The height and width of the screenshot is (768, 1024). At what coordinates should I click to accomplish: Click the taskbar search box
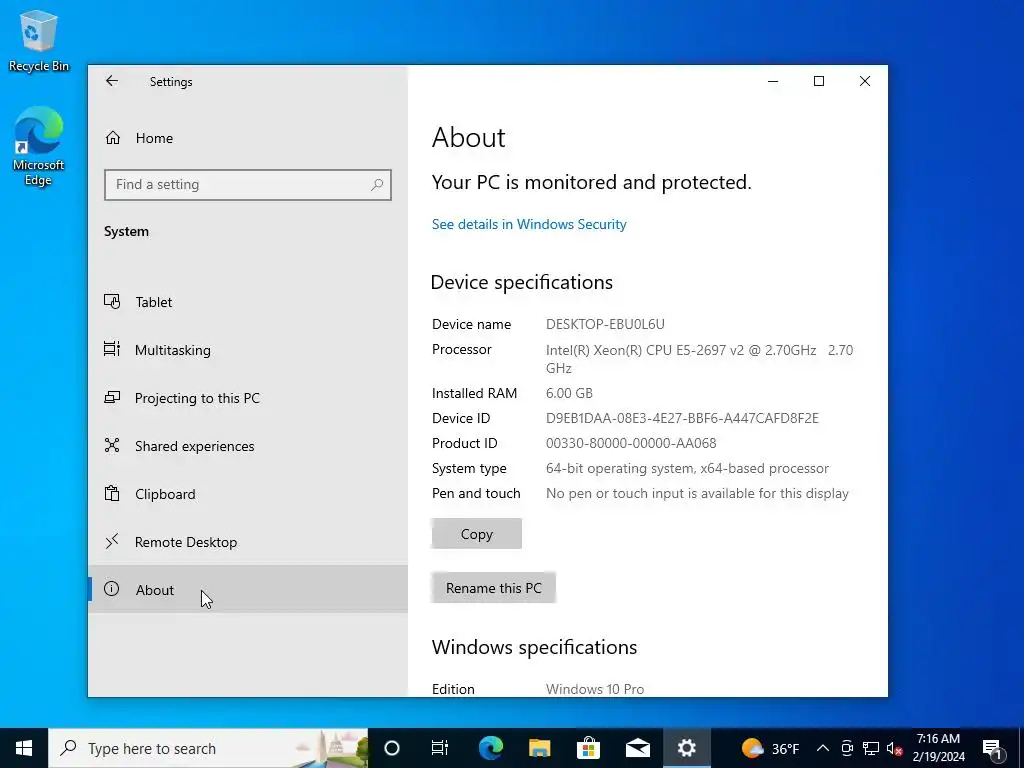[208, 748]
